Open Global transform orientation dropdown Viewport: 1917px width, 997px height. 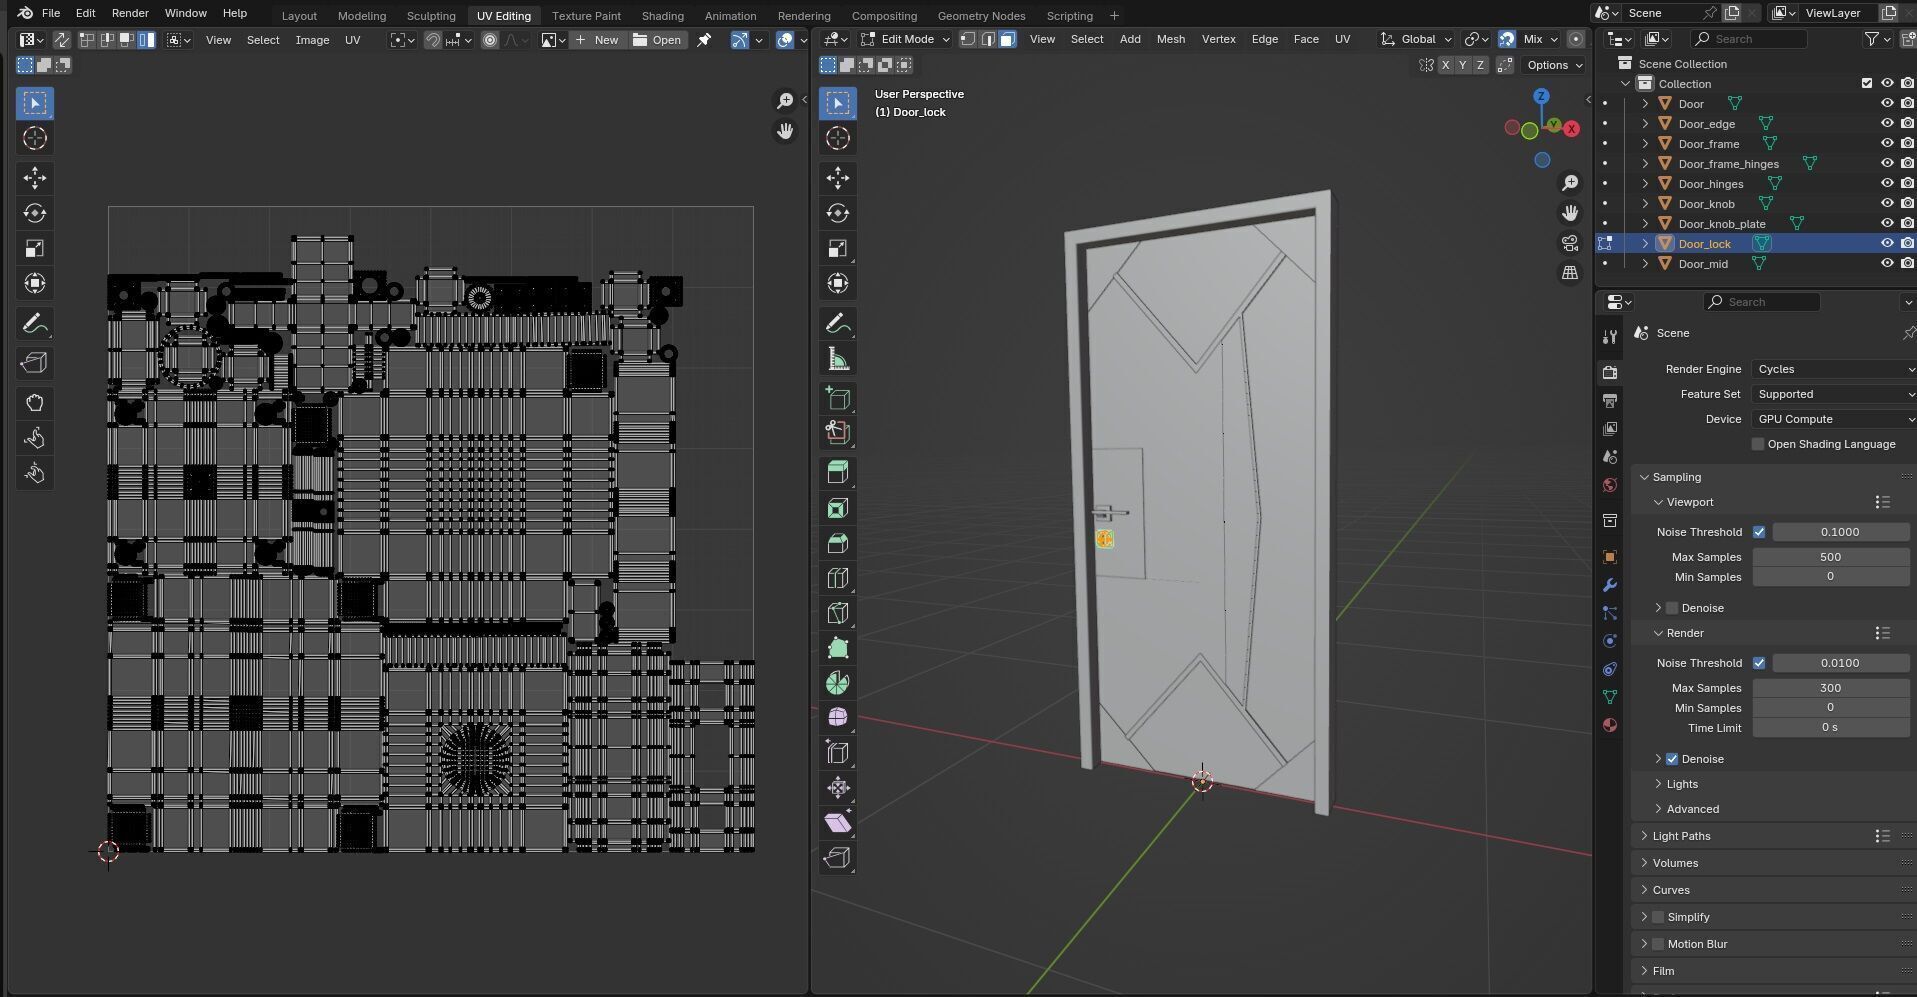tap(1416, 39)
